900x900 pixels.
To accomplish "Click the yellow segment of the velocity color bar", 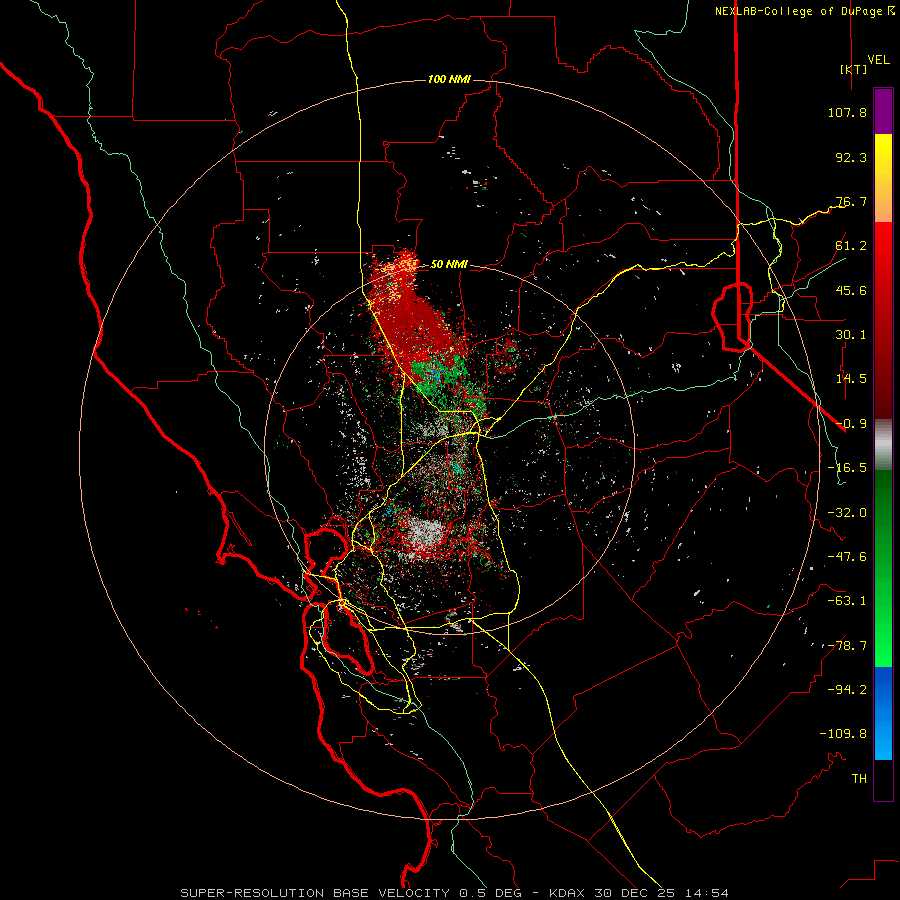I will click(x=883, y=156).
